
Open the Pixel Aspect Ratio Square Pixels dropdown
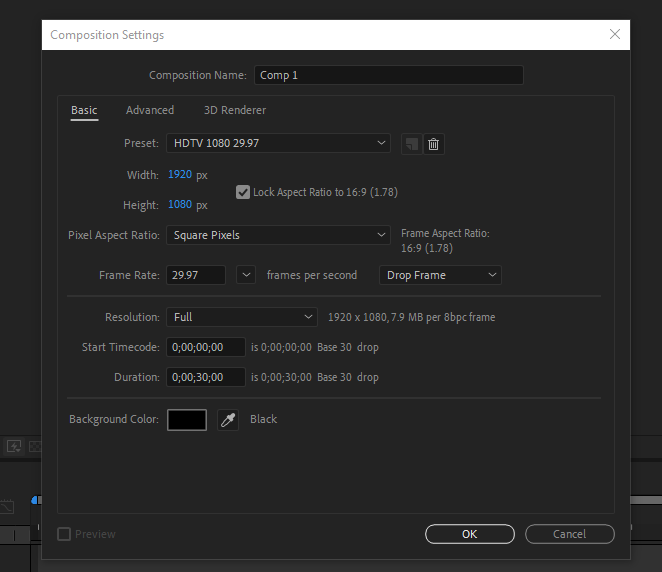tap(278, 235)
